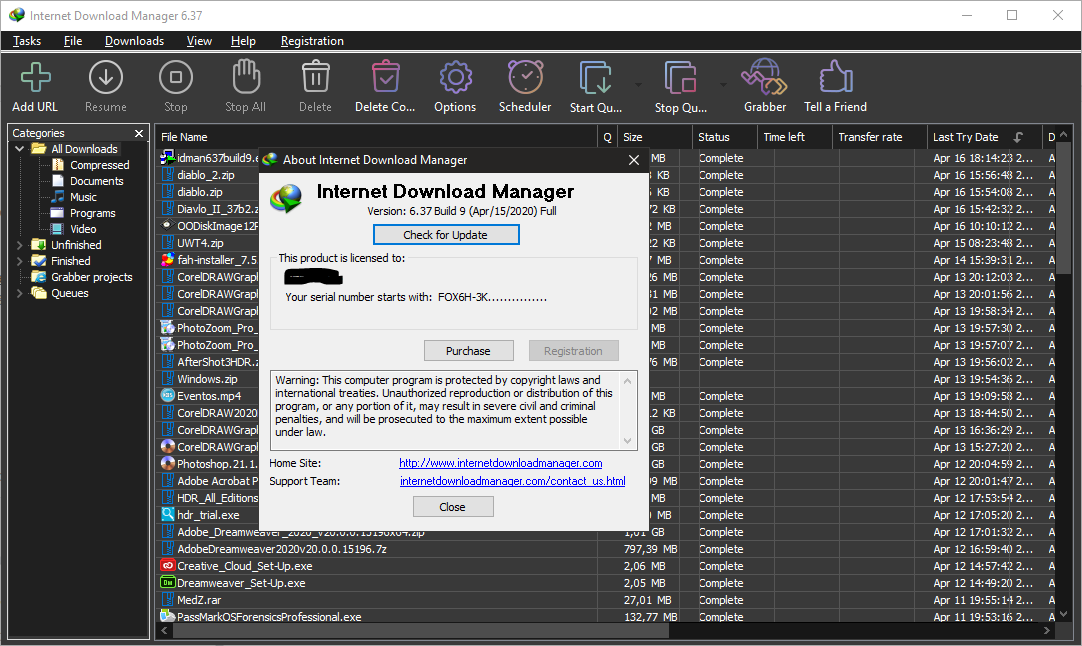The width and height of the screenshot is (1082, 646).
Task: Click scroll-up arrow in the warning text box
Action: [x=627, y=381]
